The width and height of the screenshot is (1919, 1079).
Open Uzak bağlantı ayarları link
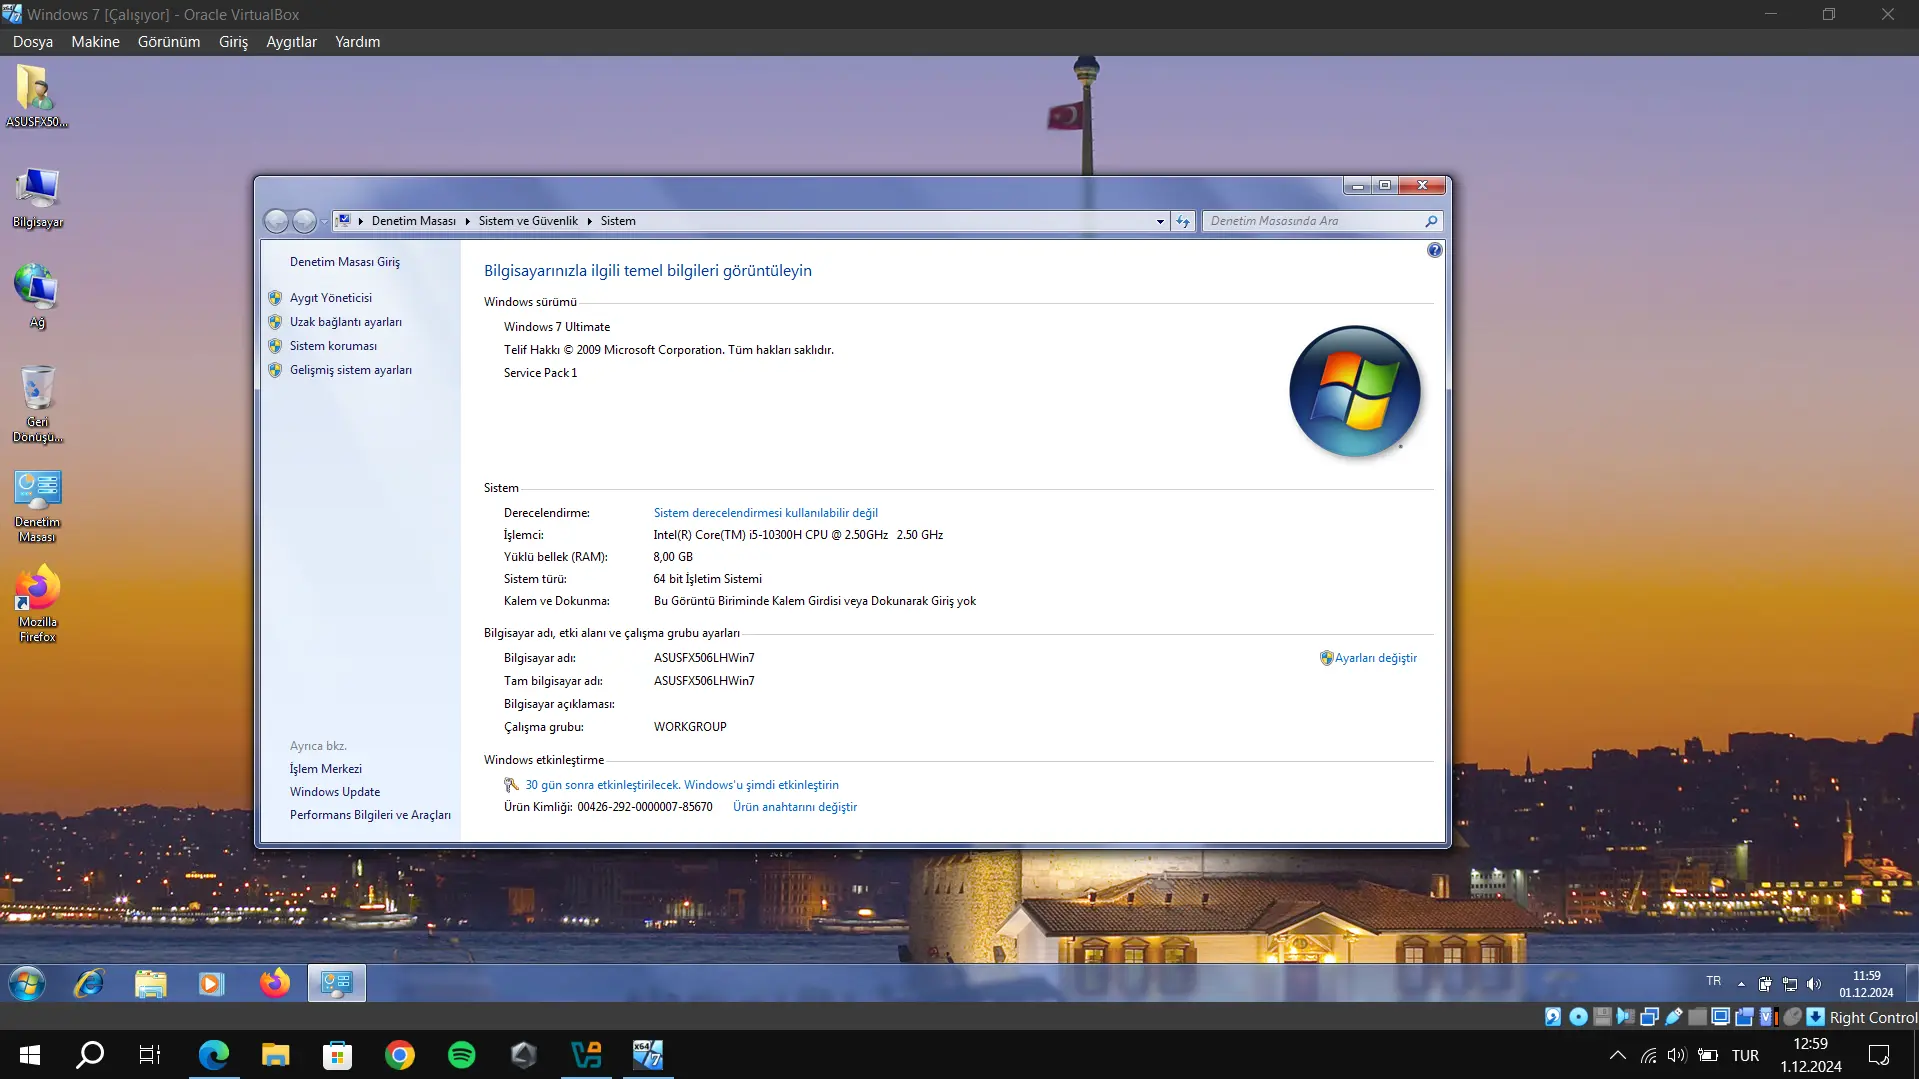pos(346,322)
